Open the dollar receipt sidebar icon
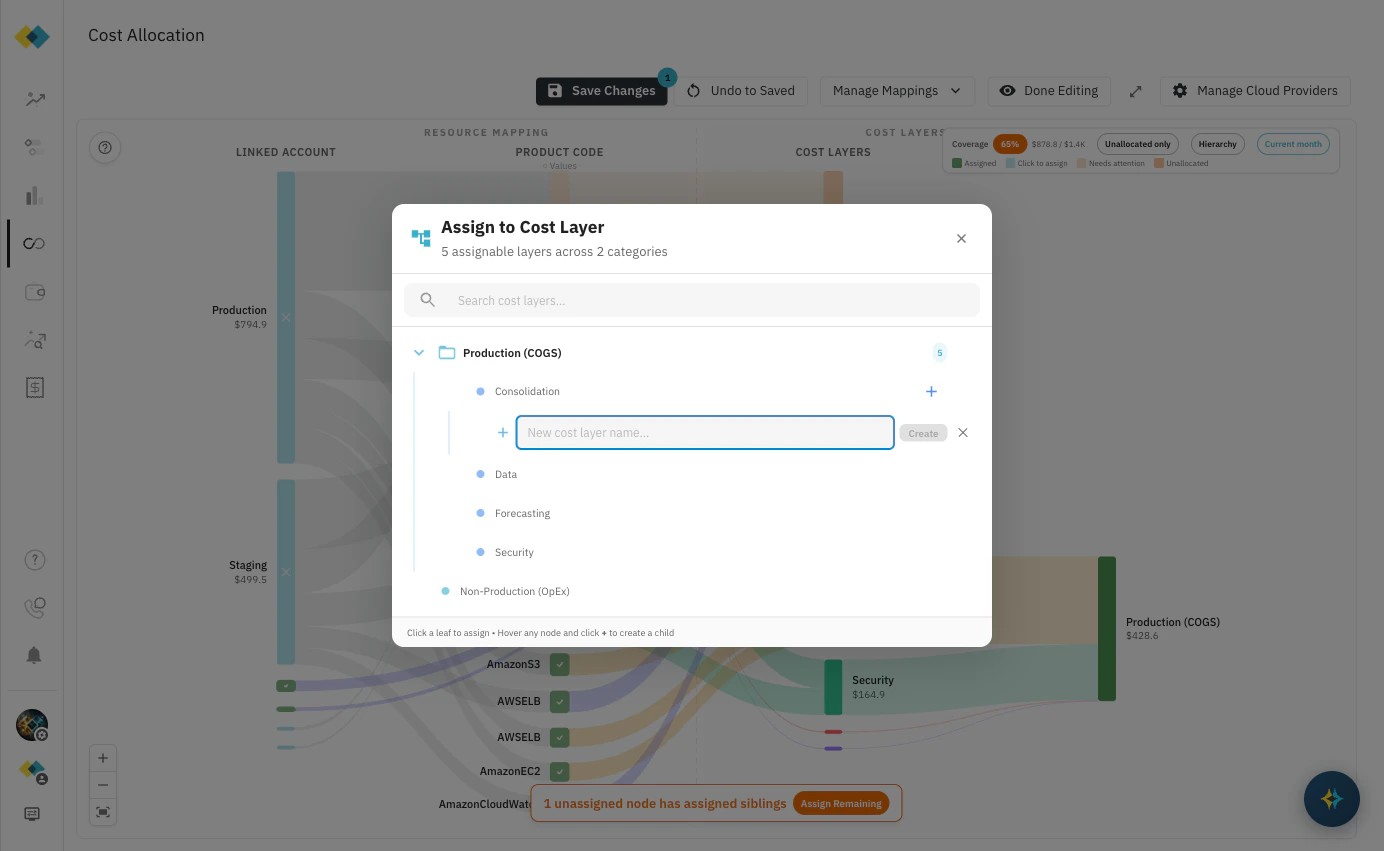 [35, 388]
